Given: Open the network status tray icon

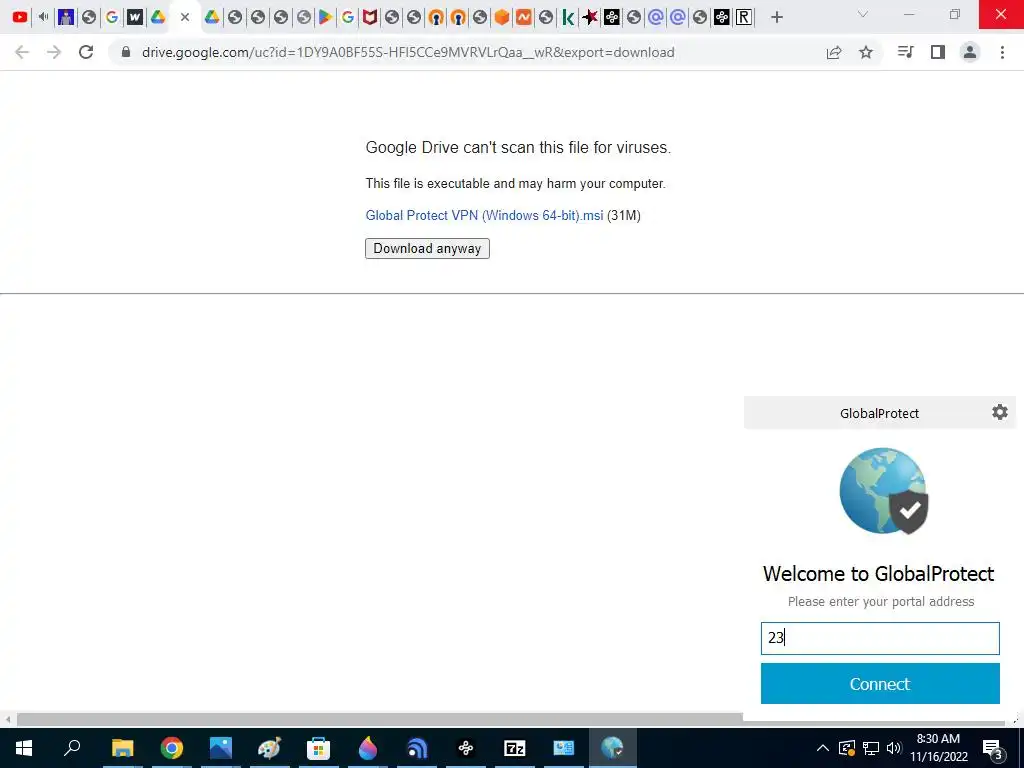Looking at the screenshot, I should tap(871, 748).
